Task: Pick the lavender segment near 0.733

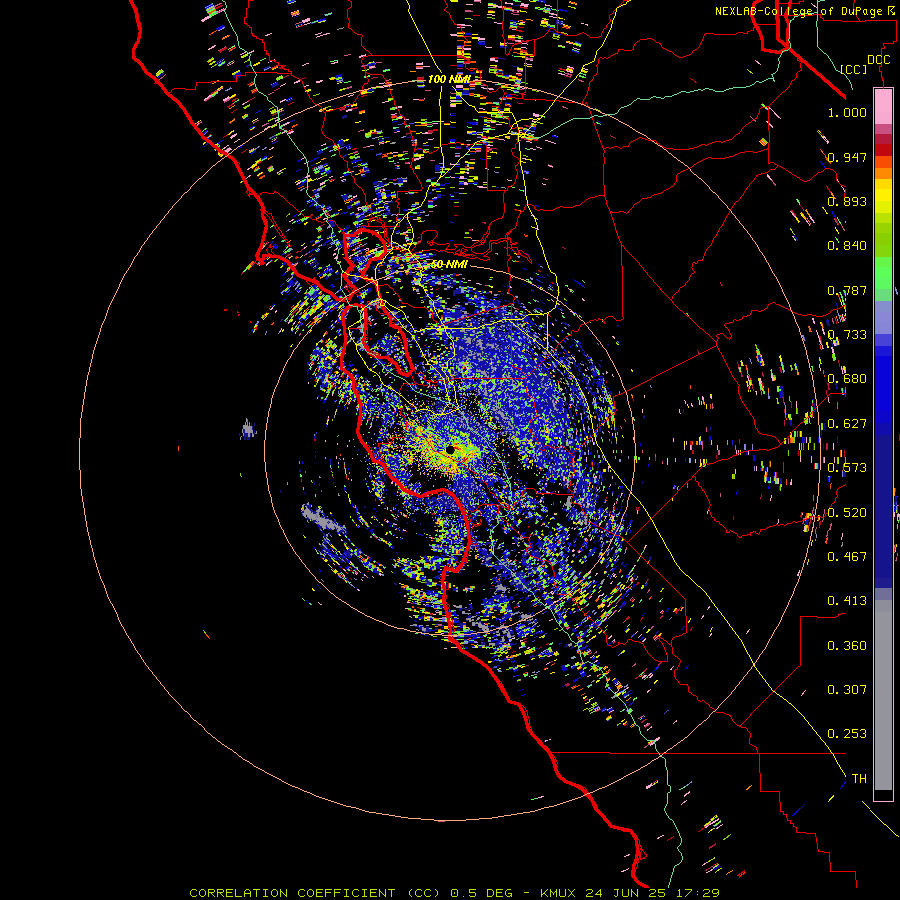Action: [x=883, y=317]
